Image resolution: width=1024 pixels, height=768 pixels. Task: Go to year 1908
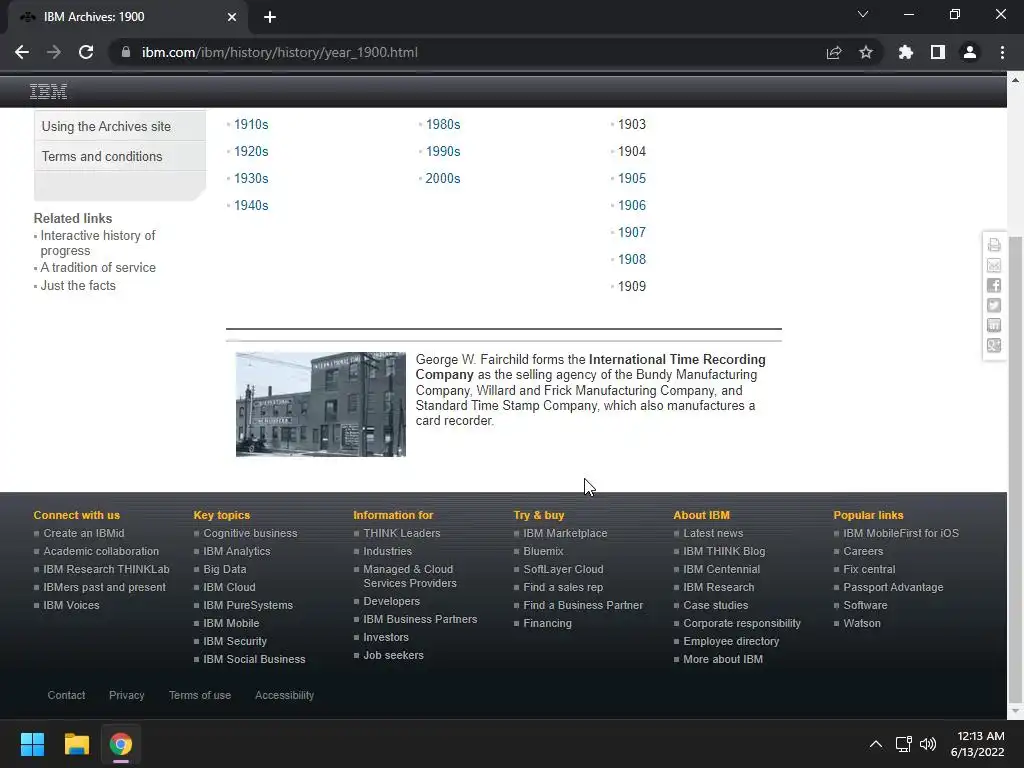[632, 259]
